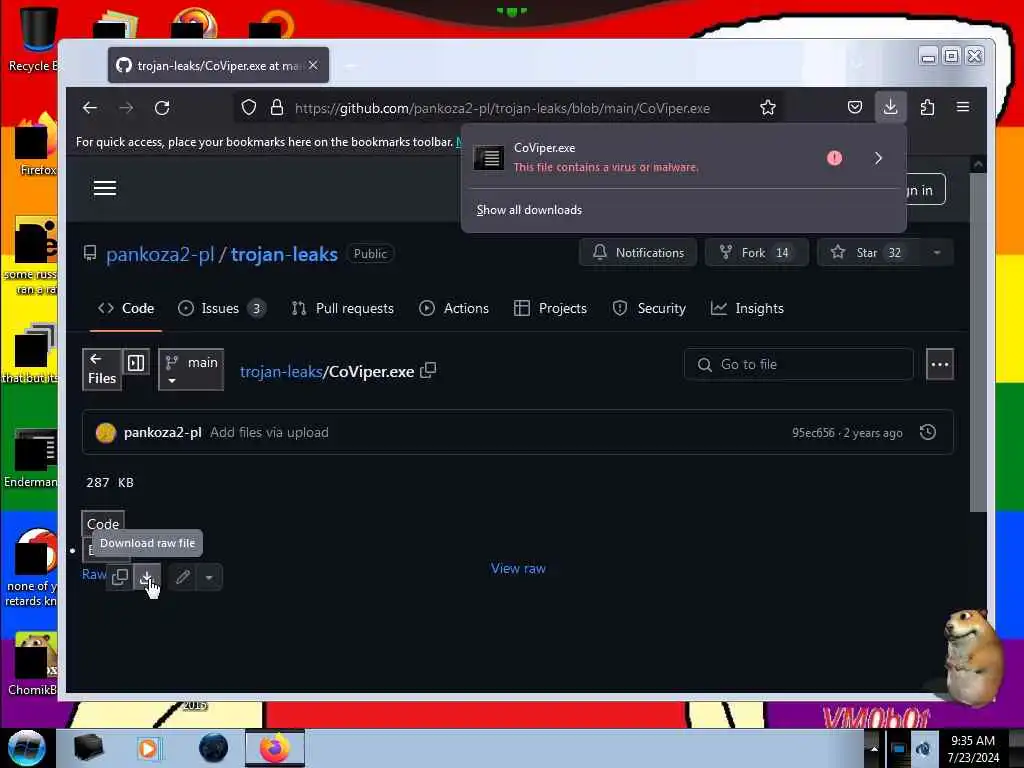View file history clock icon
1024x768 pixels.
click(x=928, y=432)
